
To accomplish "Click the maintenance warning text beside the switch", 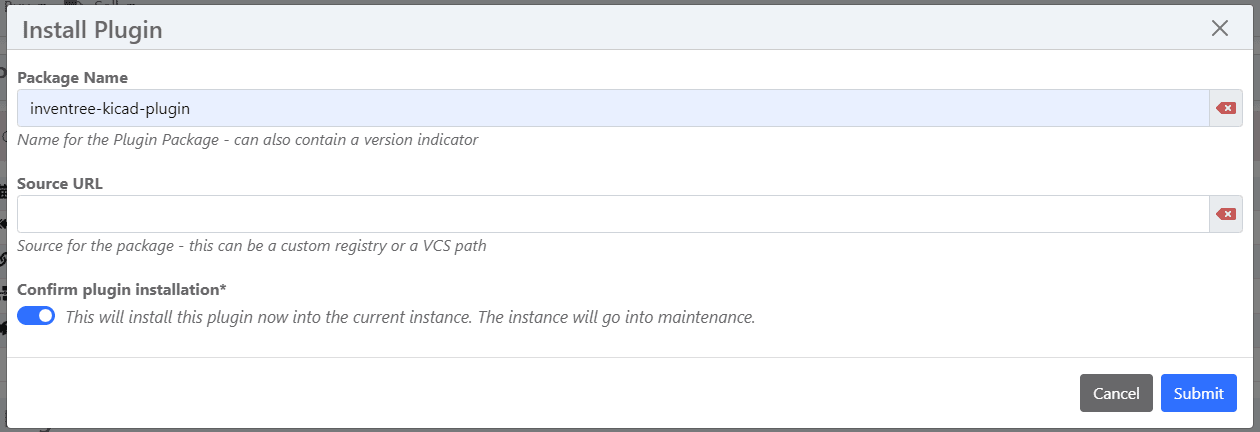I will click(x=410, y=317).
